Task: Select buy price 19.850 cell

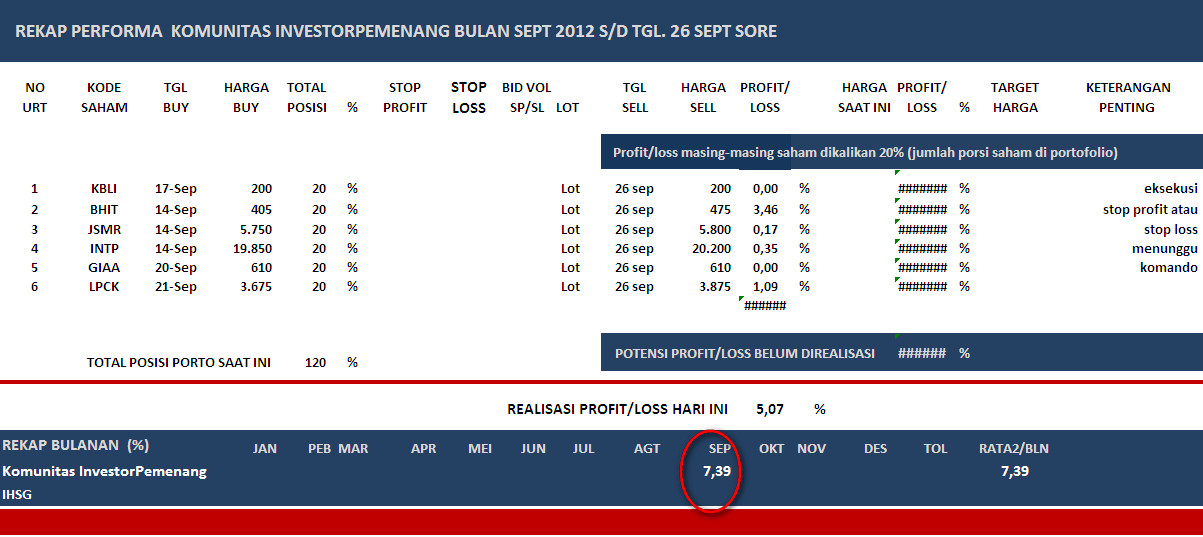Action: (250, 248)
